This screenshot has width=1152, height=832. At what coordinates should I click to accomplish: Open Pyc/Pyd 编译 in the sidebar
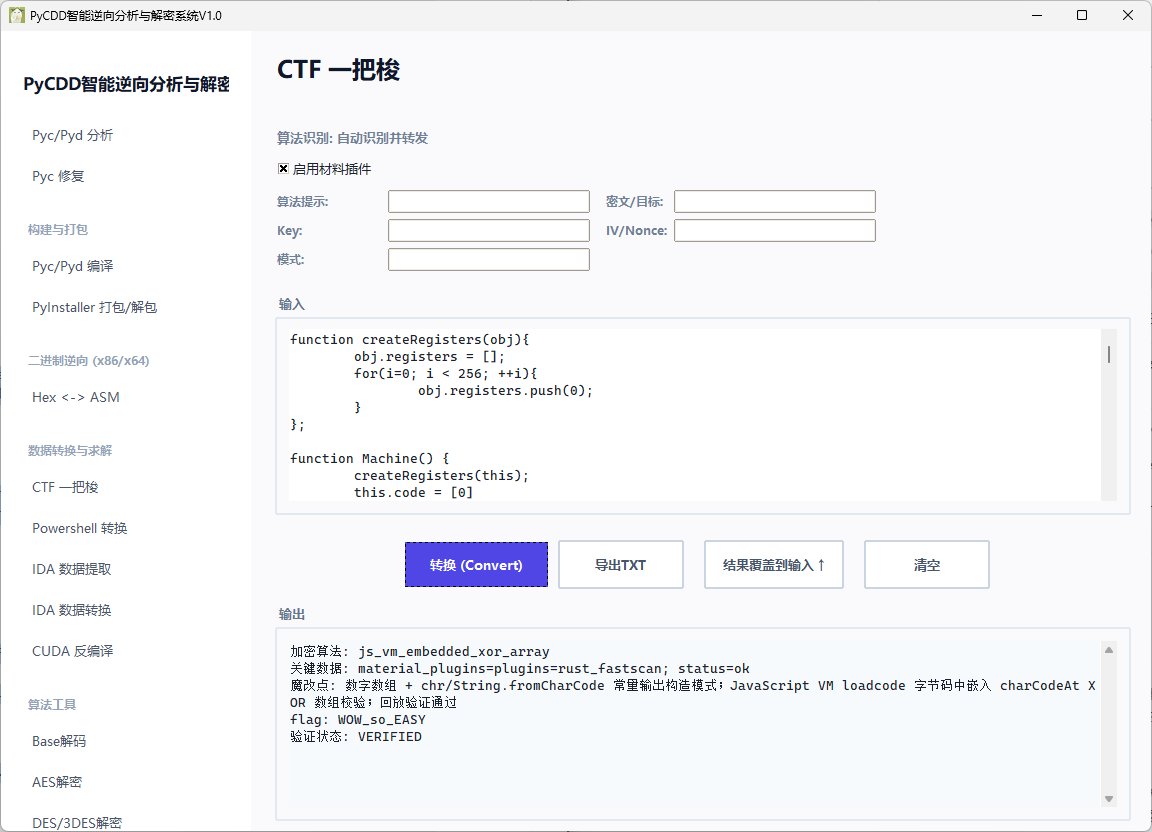(x=72, y=266)
